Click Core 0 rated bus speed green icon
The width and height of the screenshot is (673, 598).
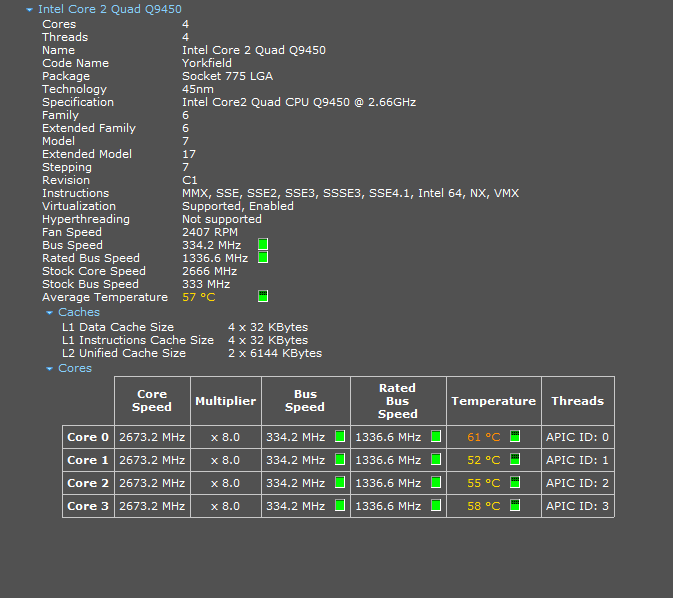pyautogui.click(x=436, y=436)
